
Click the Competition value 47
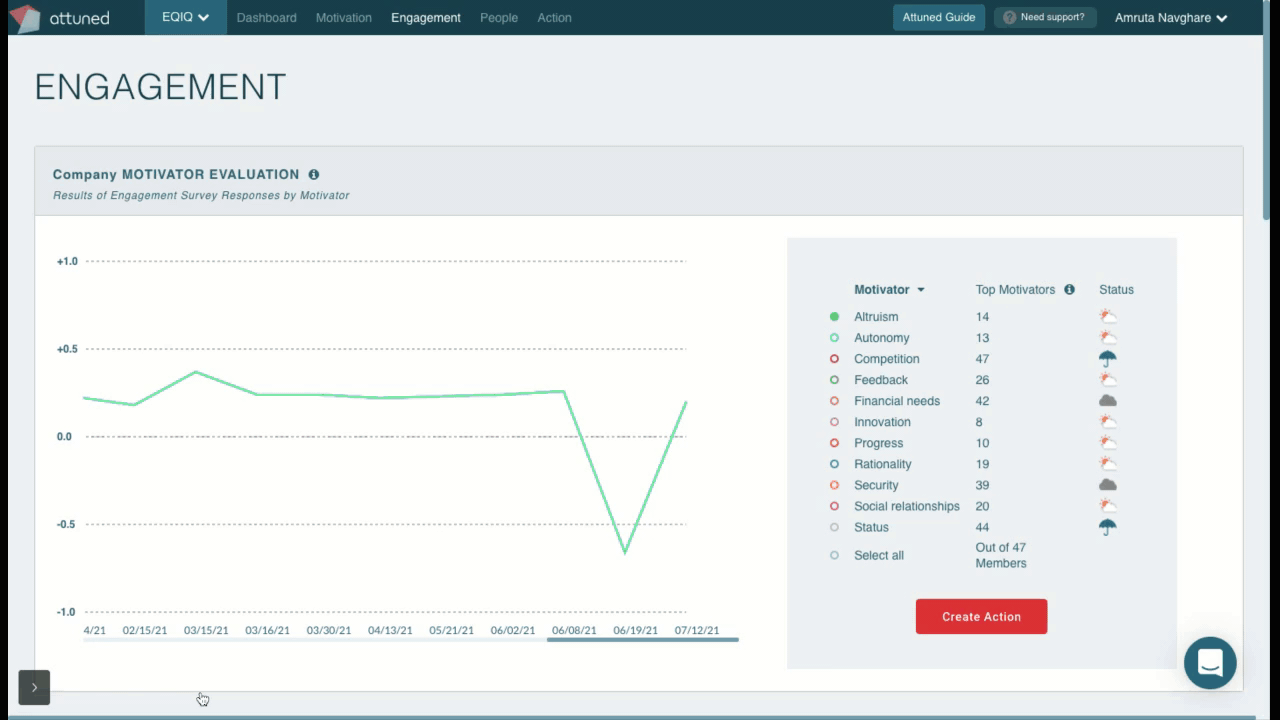[x=982, y=359]
